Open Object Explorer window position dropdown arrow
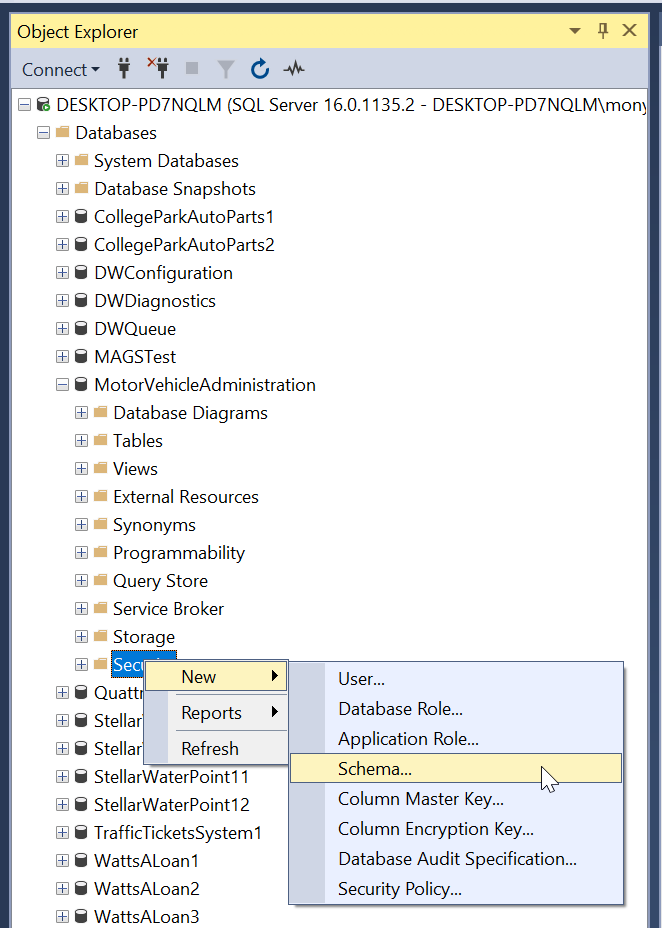The height and width of the screenshot is (928, 662). point(574,31)
